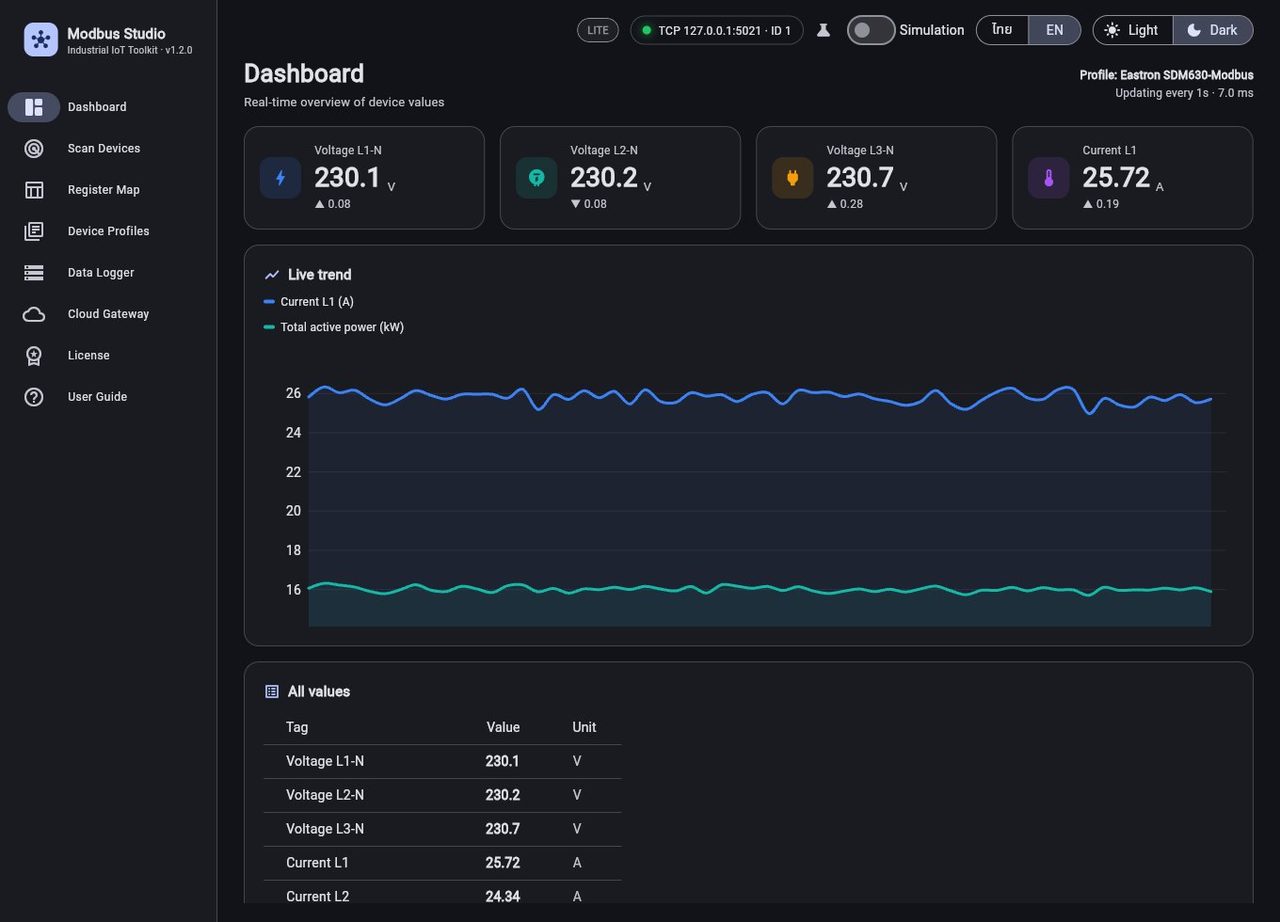The width and height of the screenshot is (1280, 922).
Task: Click the Register Map table icon
Action: 34,190
